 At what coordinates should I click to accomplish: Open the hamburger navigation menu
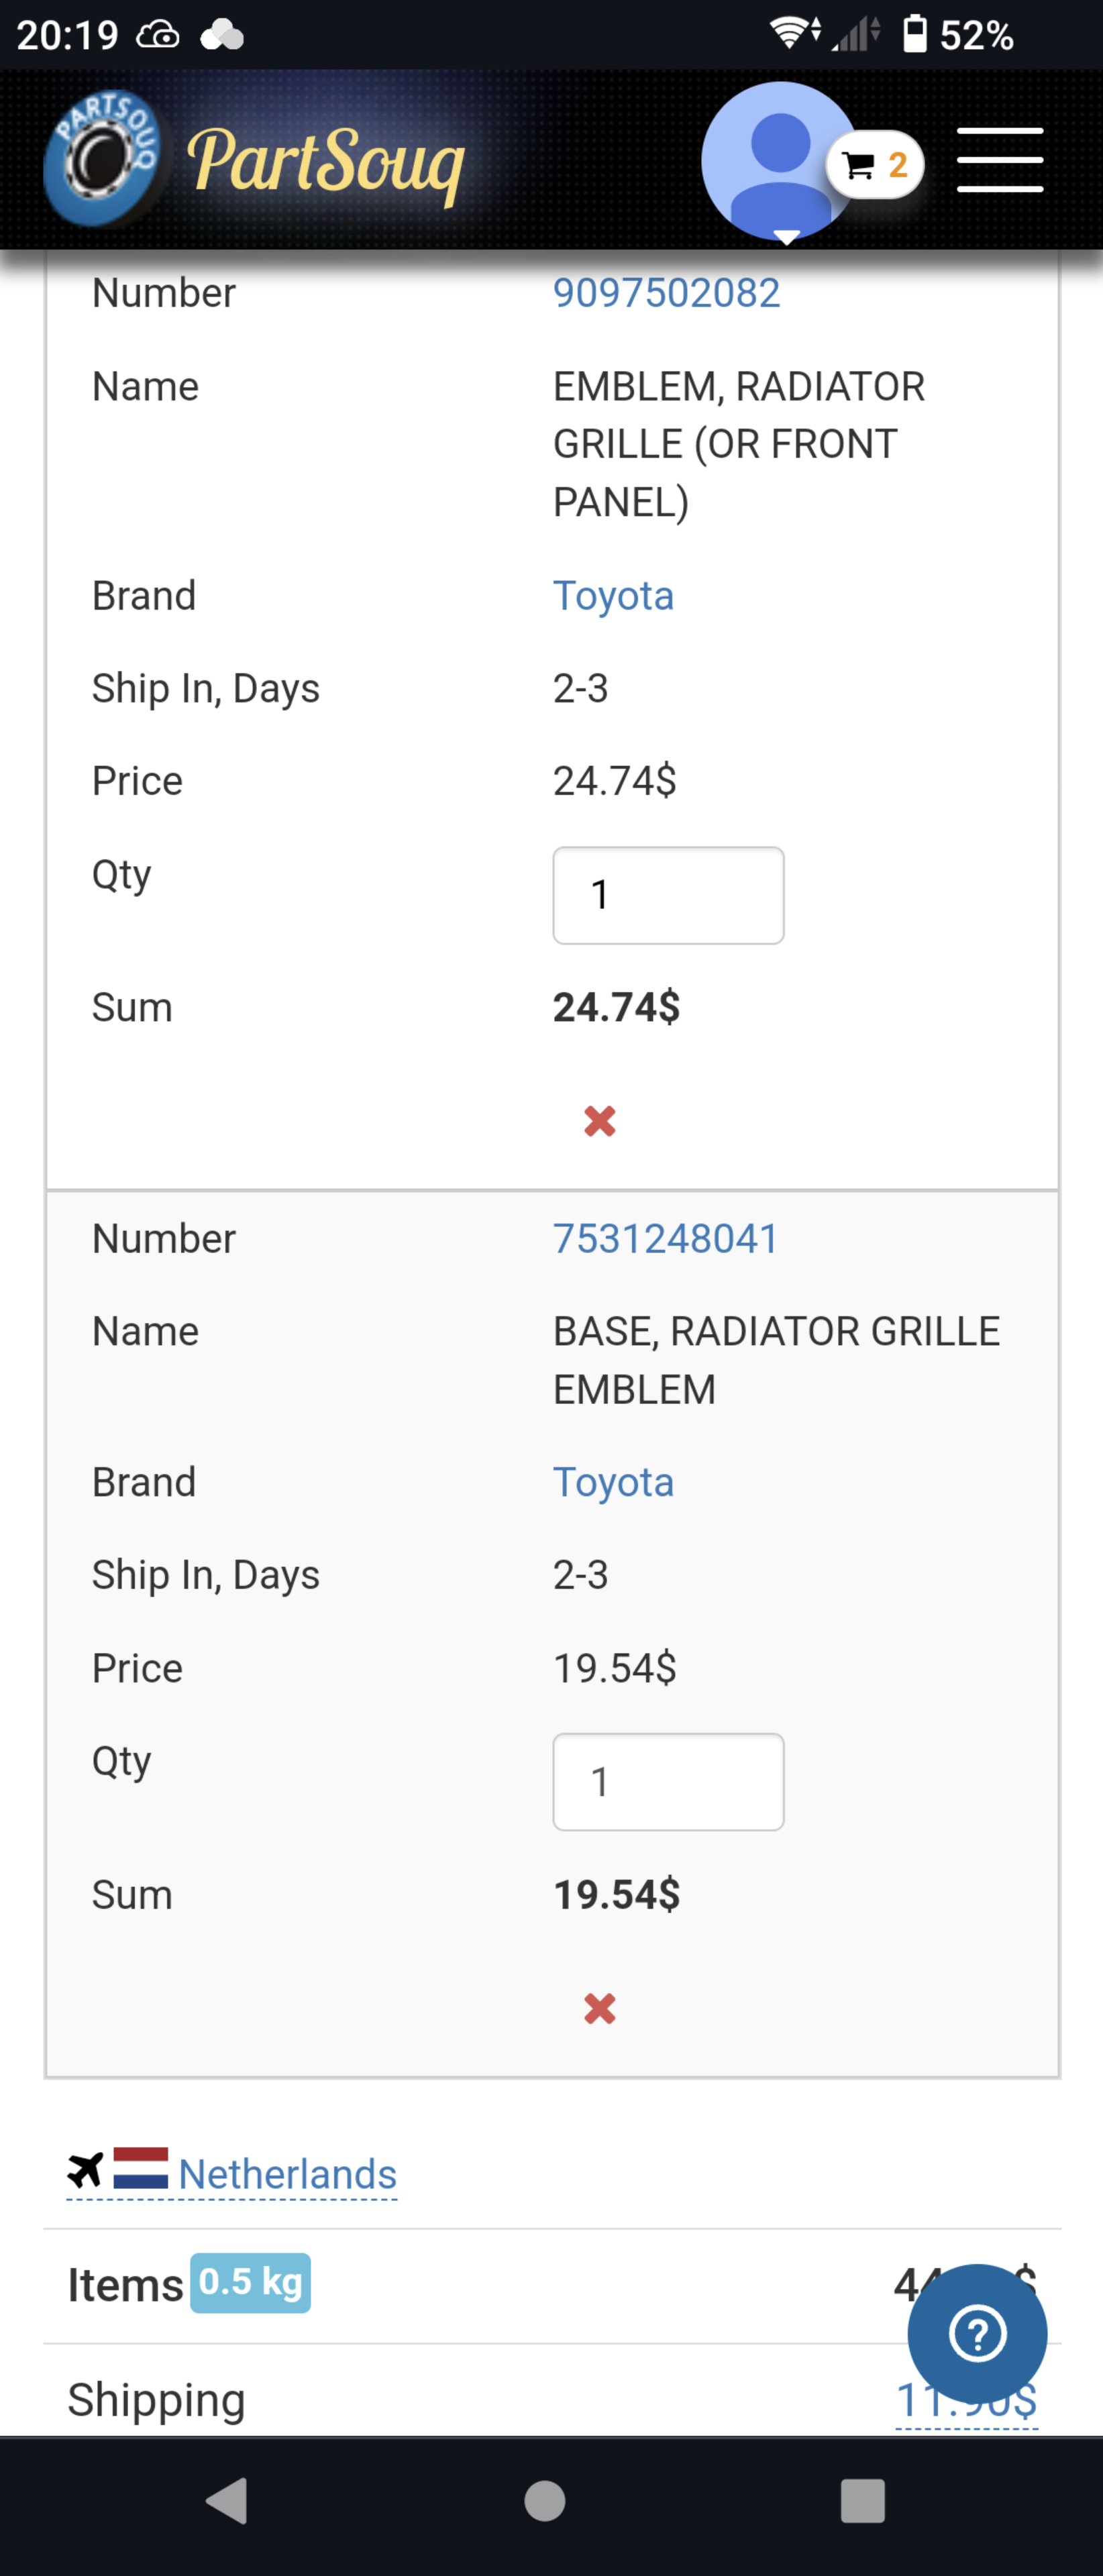[x=999, y=160]
